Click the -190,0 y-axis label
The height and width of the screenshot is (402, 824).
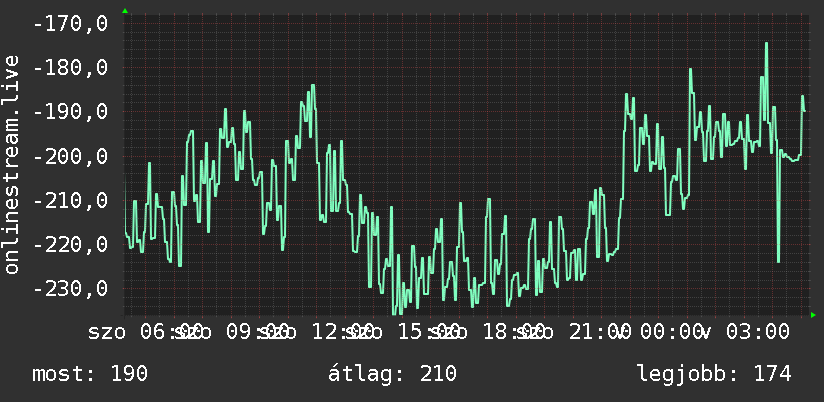pyautogui.click(x=70, y=112)
